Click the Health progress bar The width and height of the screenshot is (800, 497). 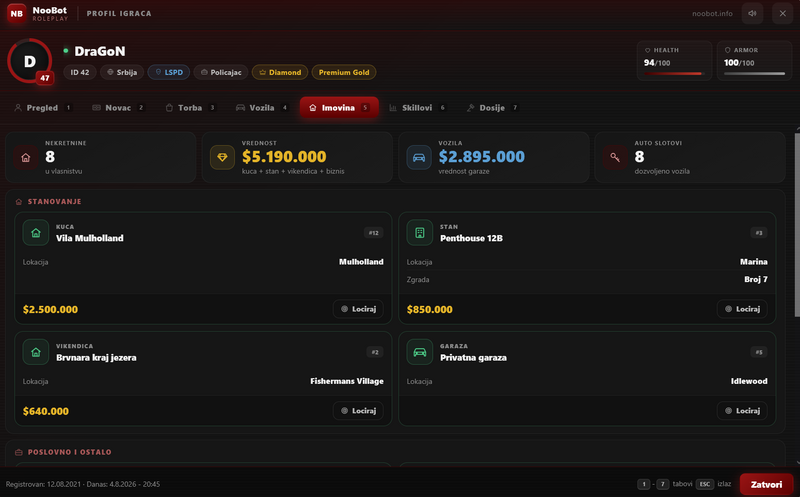[x=674, y=73]
